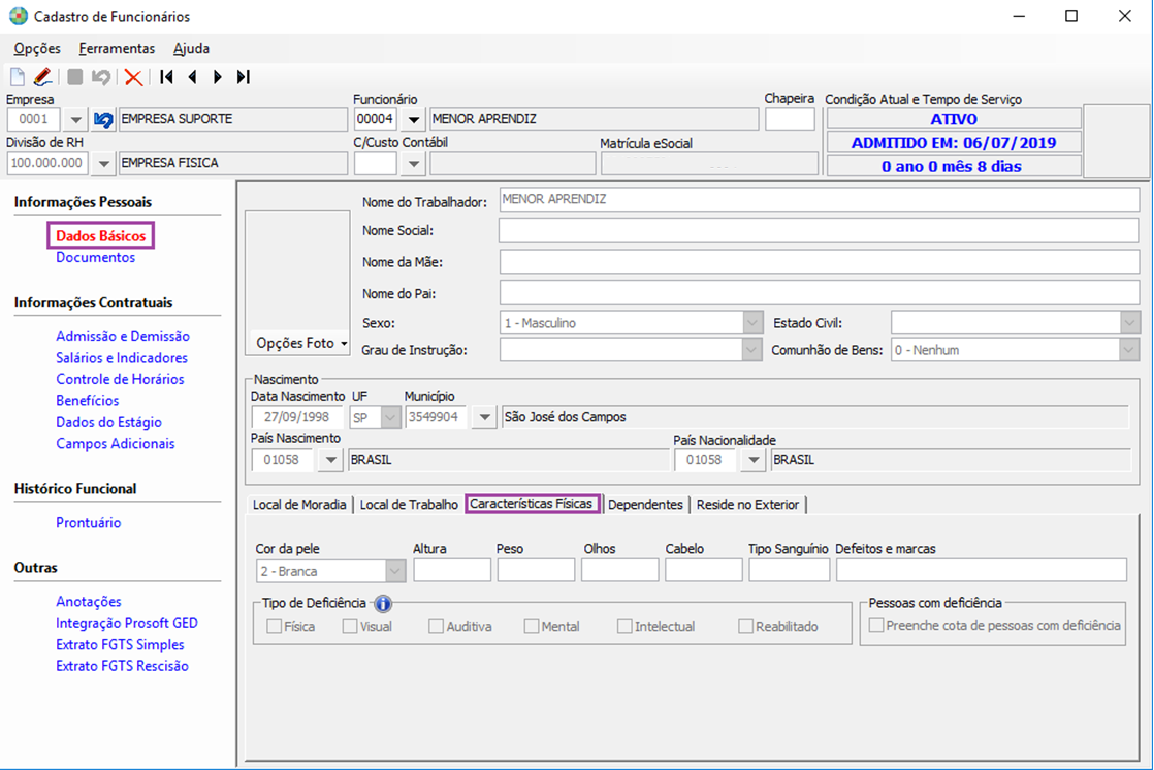Click the Altura input field
1154x770 pixels.
pos(452,570)
